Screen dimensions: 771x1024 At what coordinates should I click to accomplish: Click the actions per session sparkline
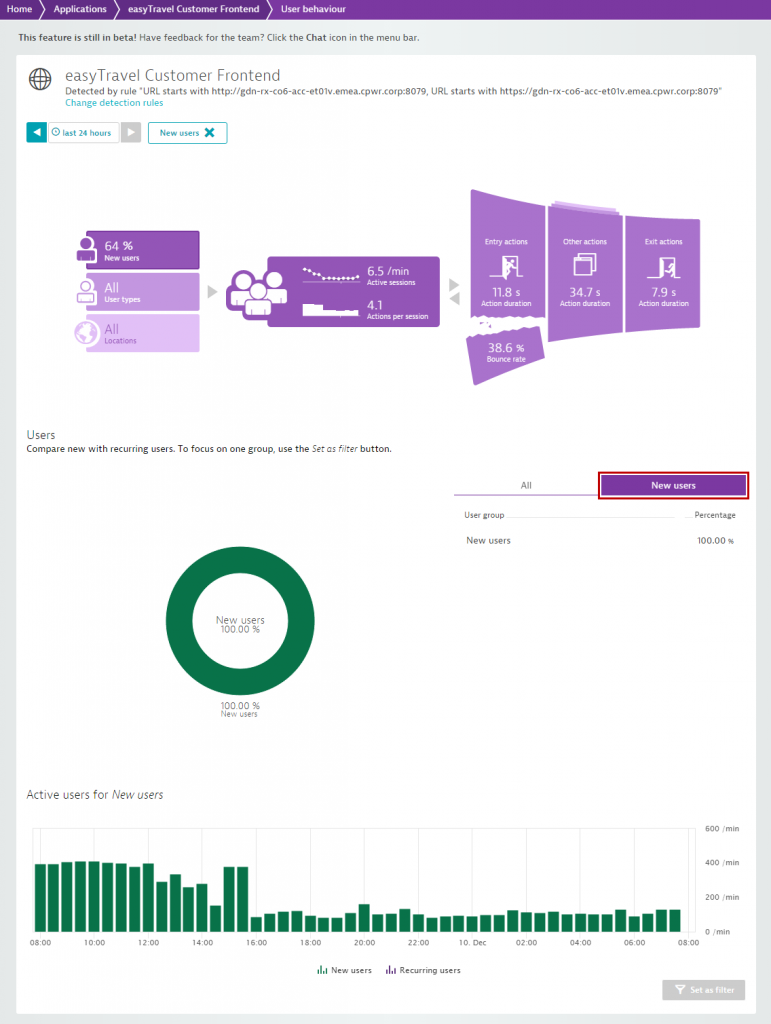point(331,308)
